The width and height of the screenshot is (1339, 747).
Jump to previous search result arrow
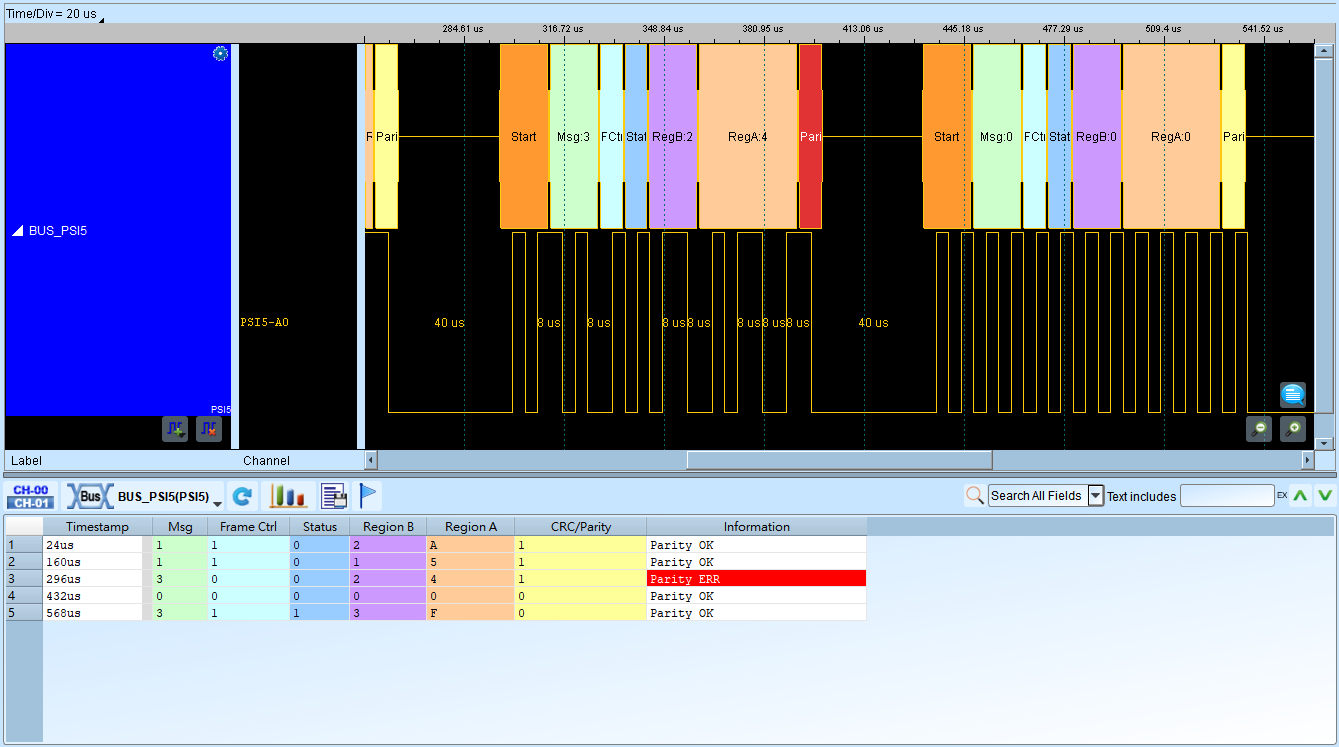click(x=1300, y=496)
